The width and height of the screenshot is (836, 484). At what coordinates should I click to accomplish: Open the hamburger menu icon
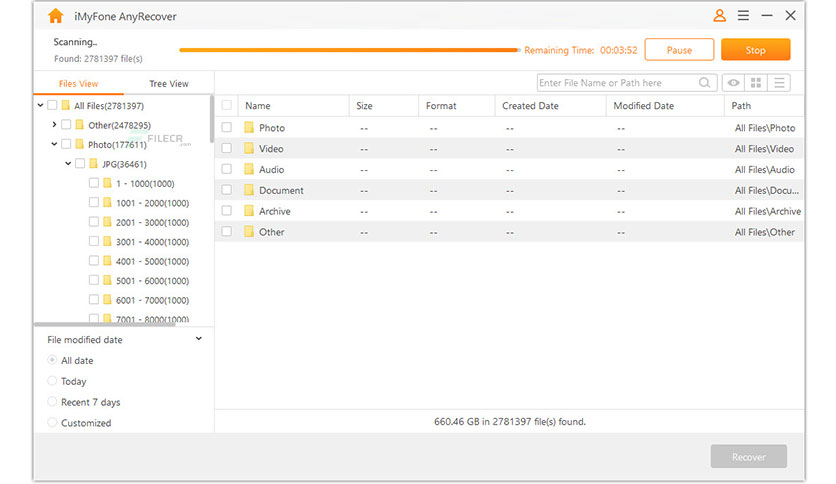[x=743, y=16]
